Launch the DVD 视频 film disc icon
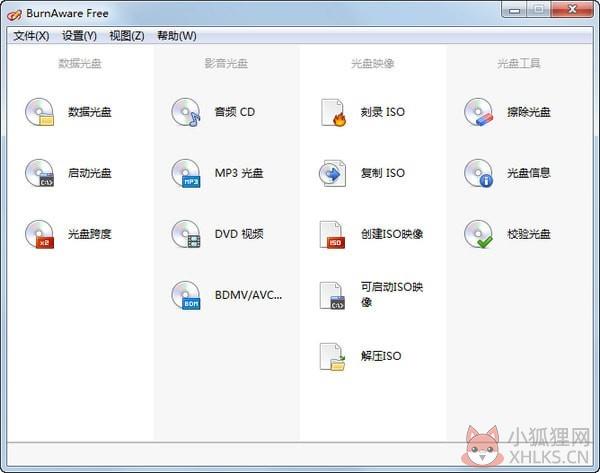 click(x=186, y=234)
